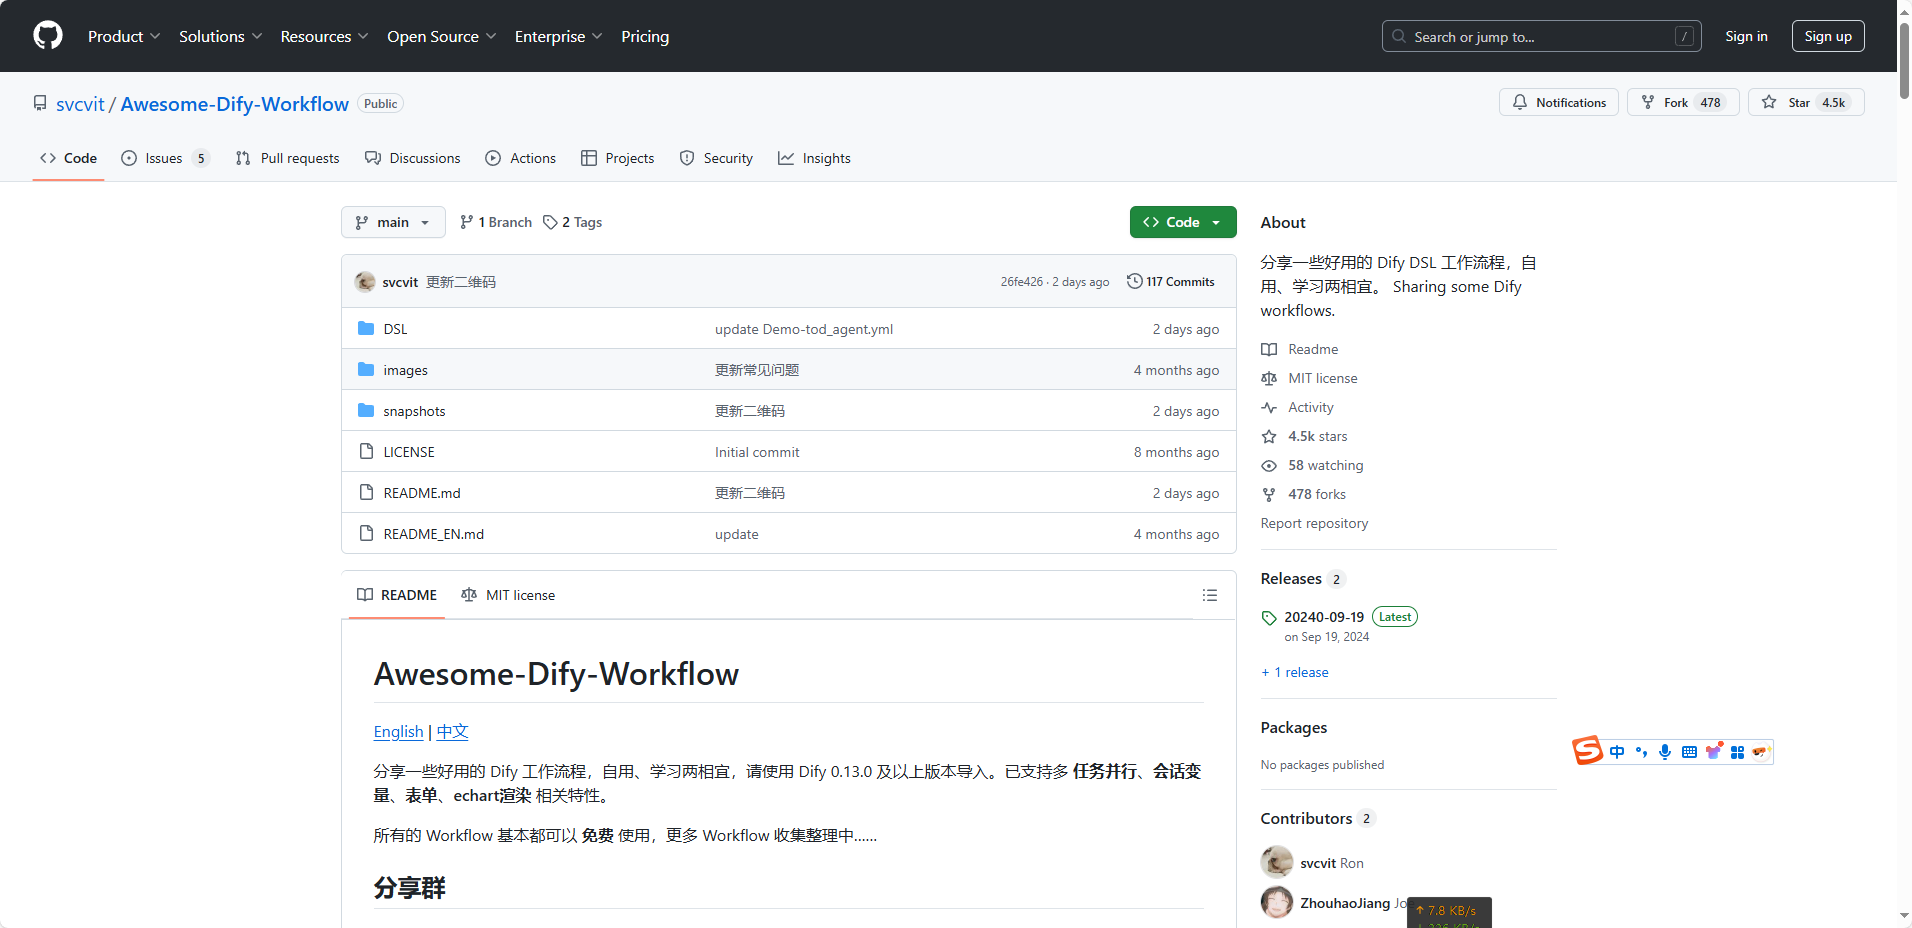The image size is (1912, 928).
Task: Open the English README link
Action: 398,732
